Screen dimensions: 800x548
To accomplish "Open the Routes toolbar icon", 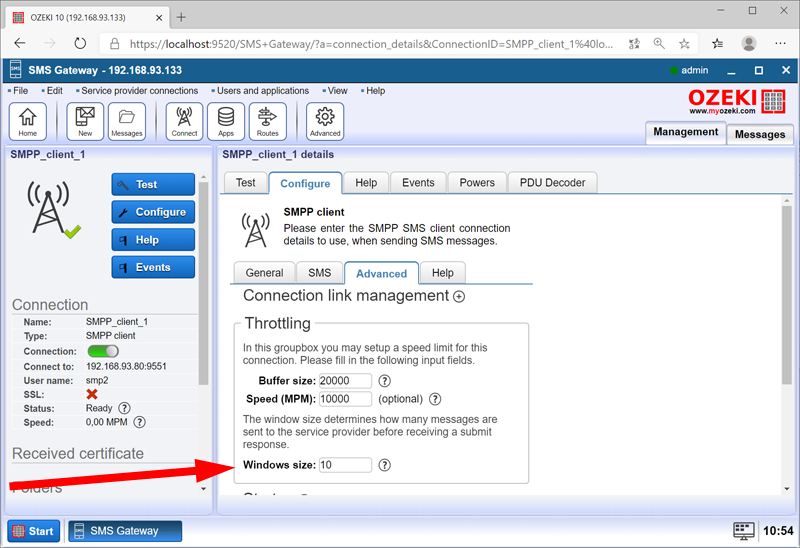I will pos(267,121).
